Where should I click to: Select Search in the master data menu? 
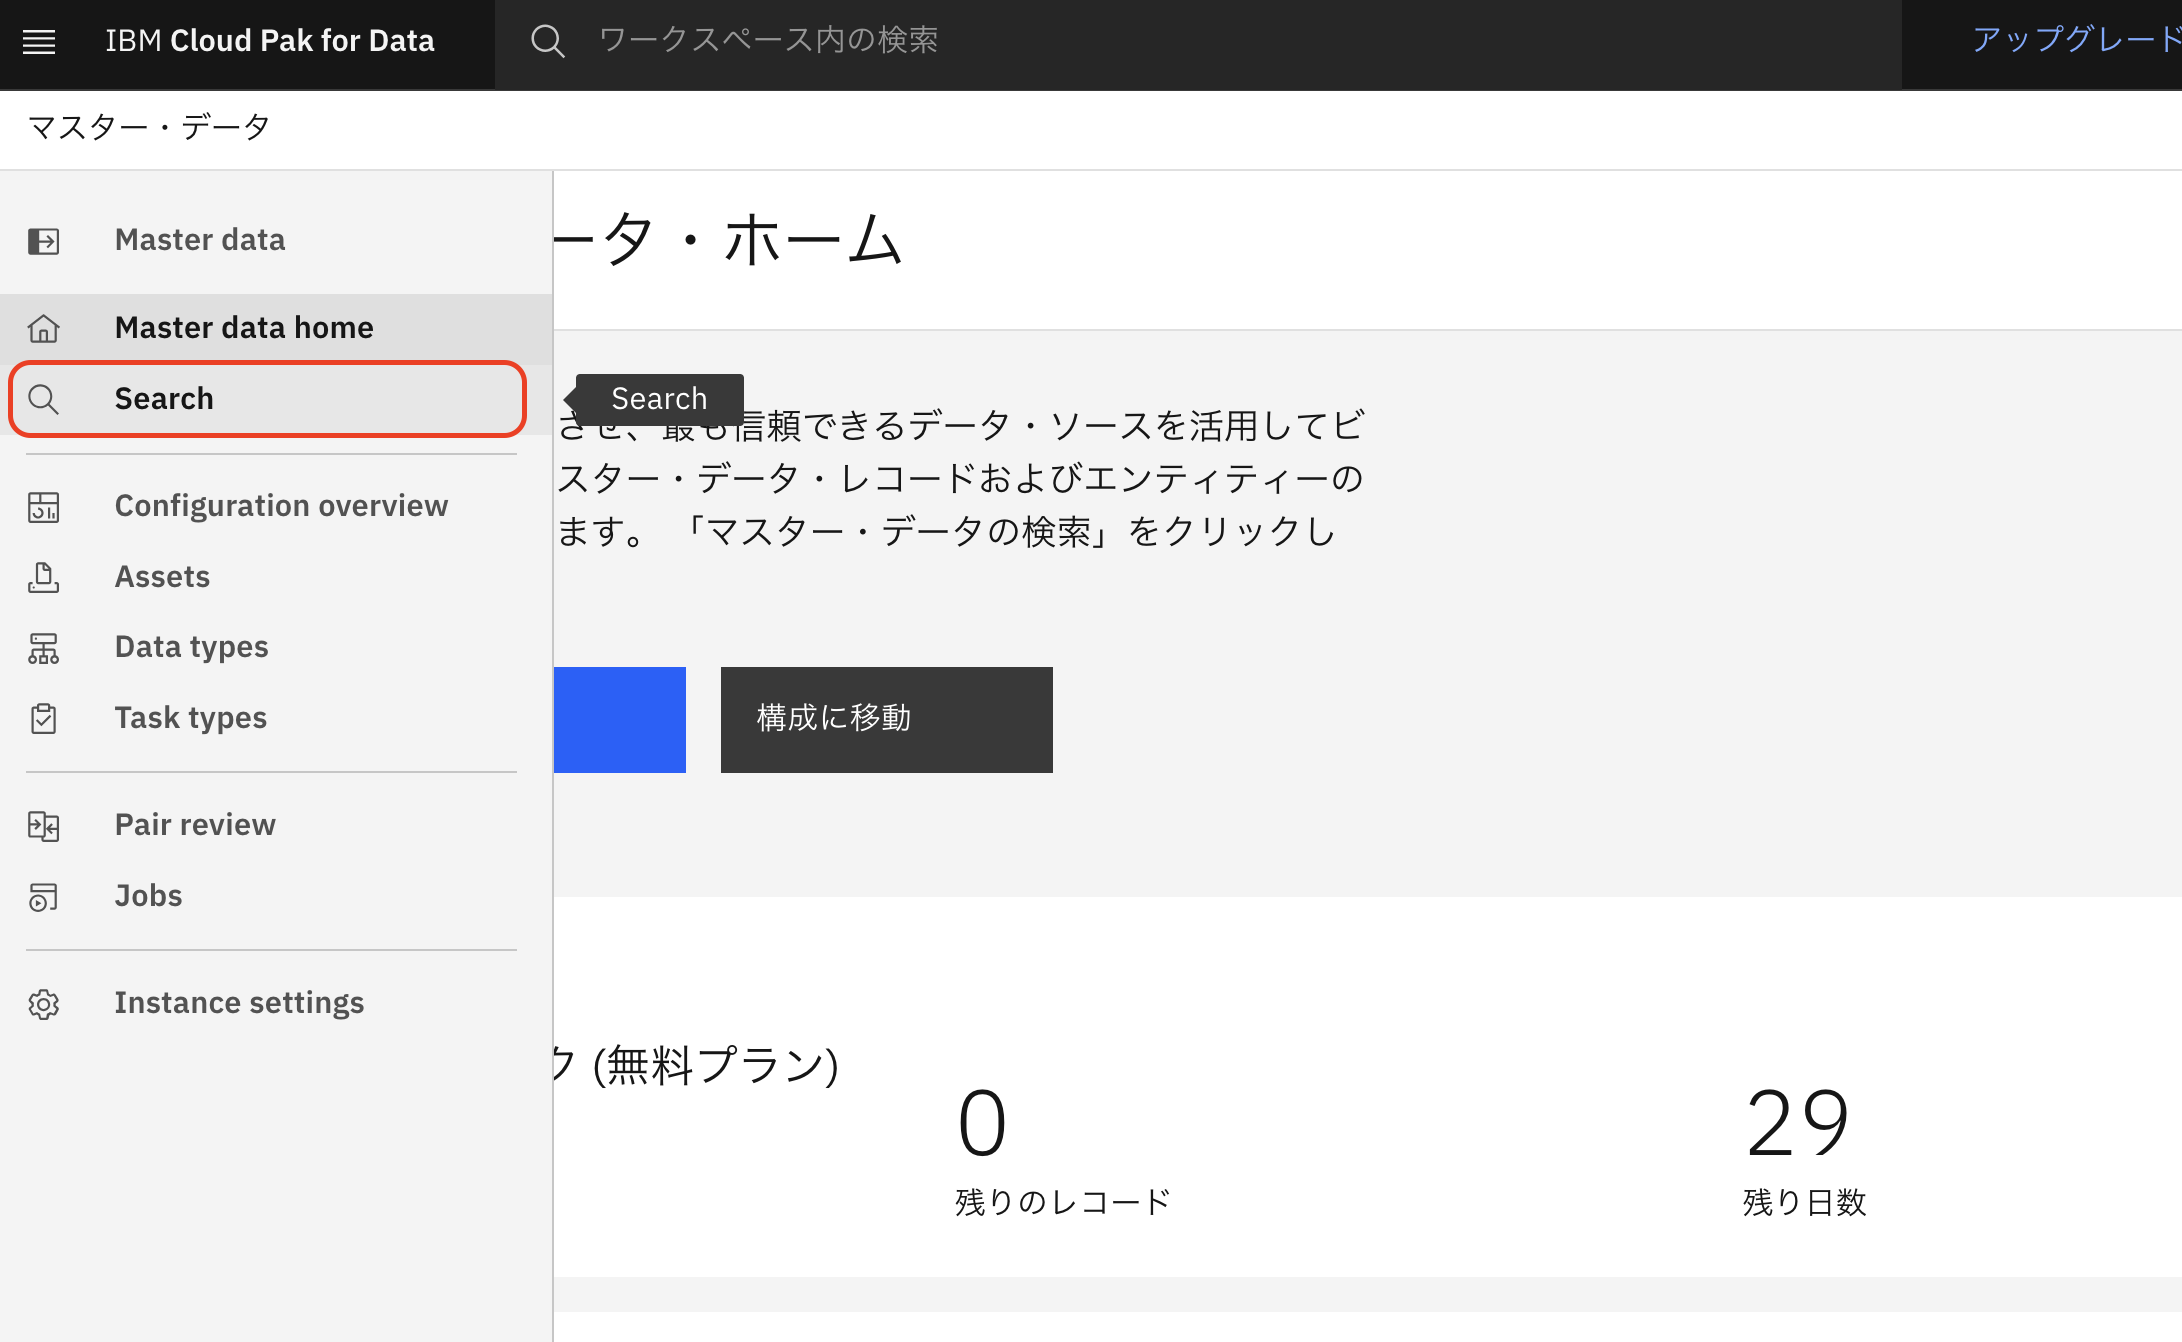pyautogui.click(x=164, y=398)
